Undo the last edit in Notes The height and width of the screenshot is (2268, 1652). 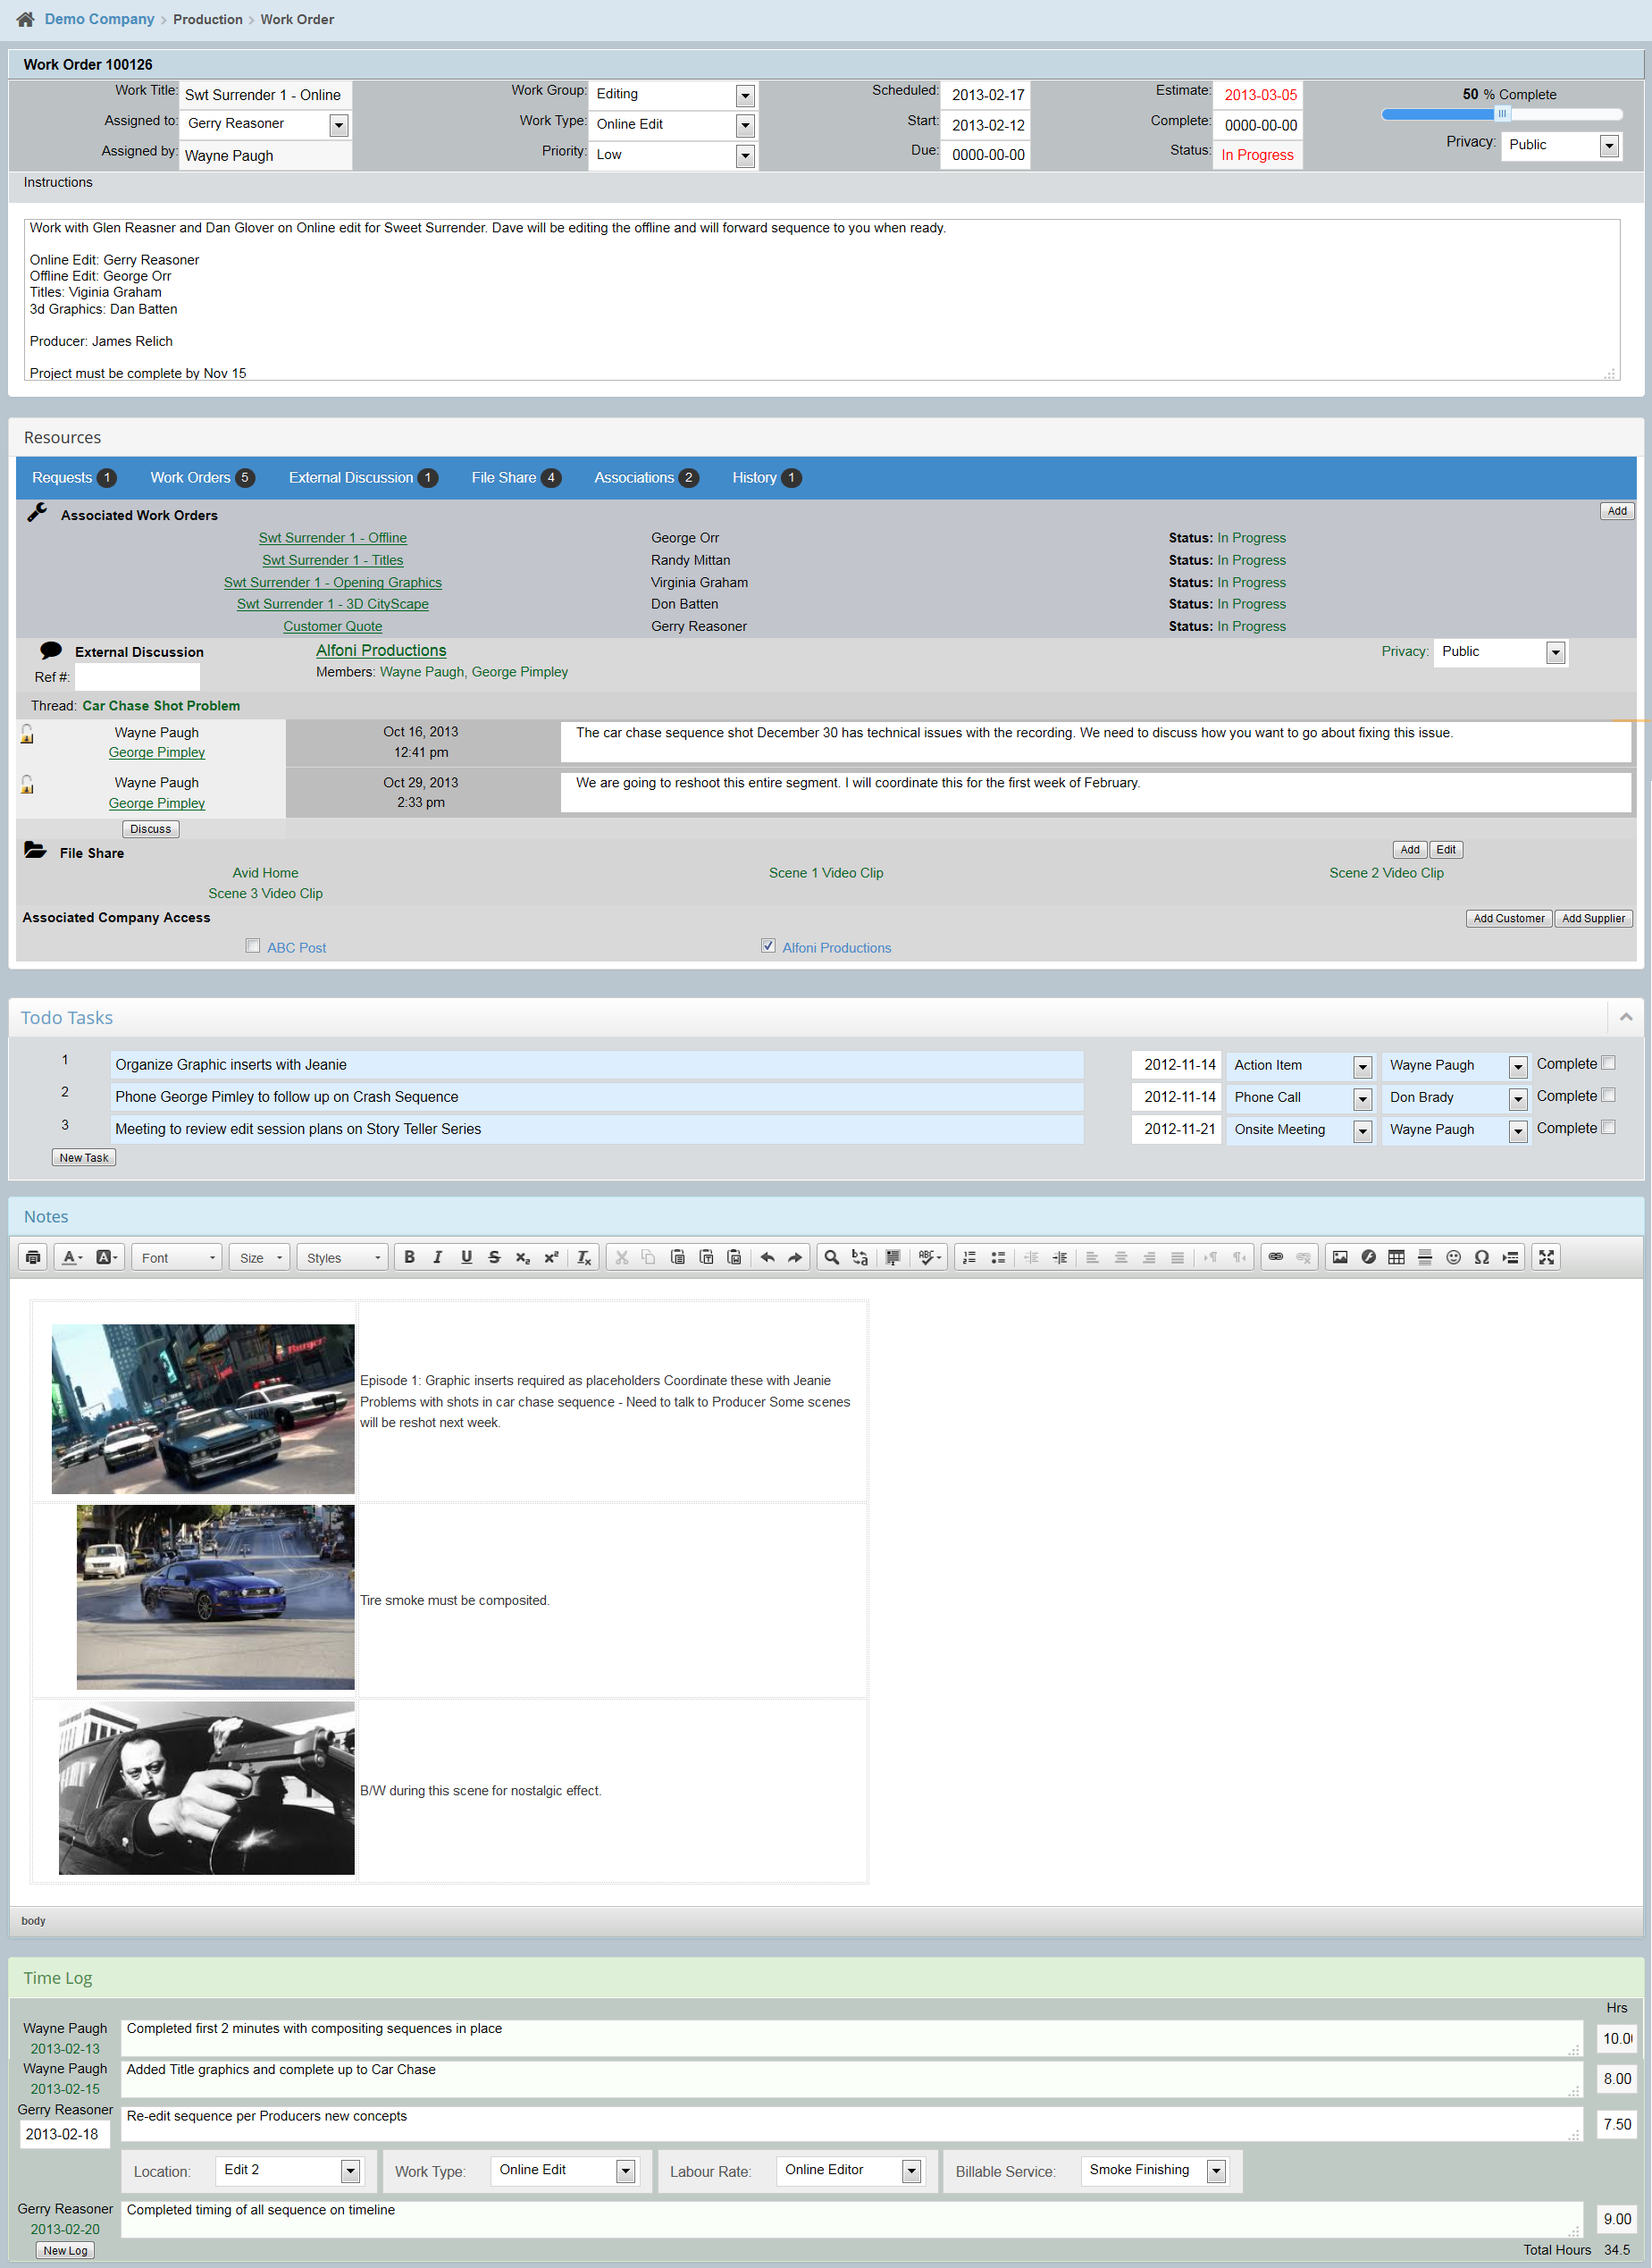767,1257
